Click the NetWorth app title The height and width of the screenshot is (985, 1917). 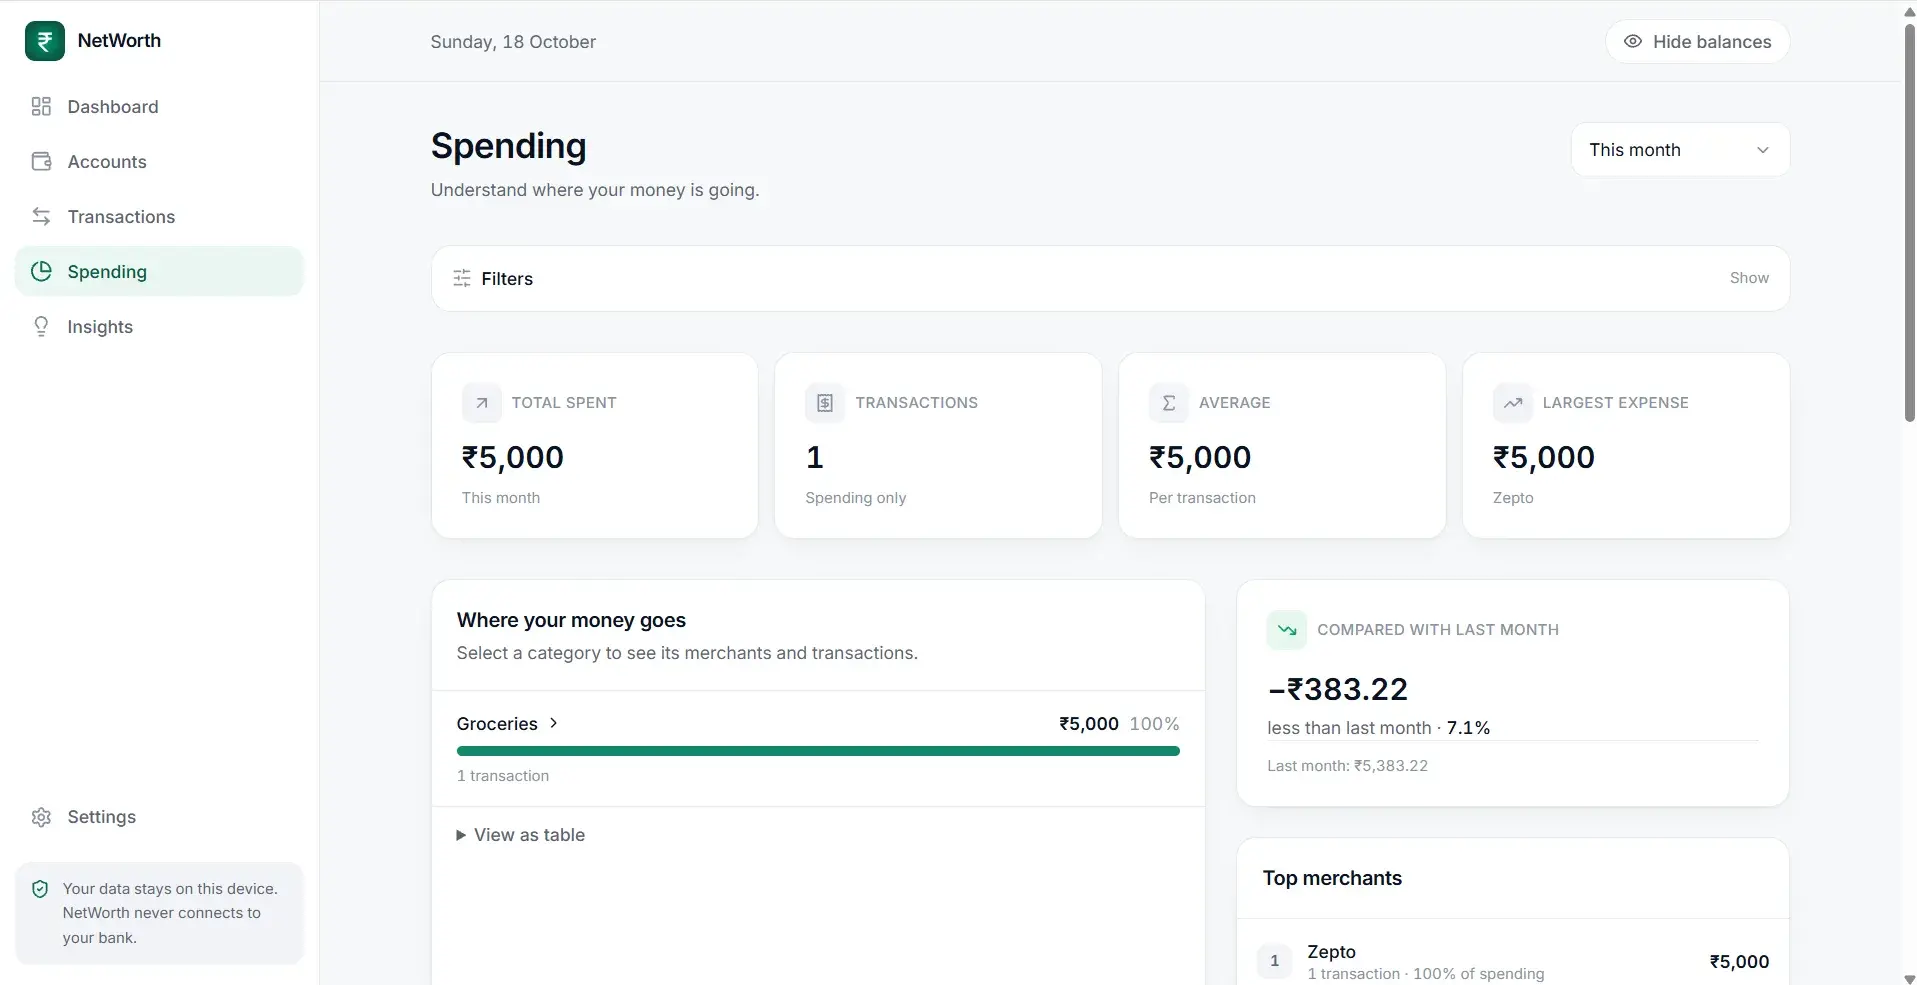[119, 41]
